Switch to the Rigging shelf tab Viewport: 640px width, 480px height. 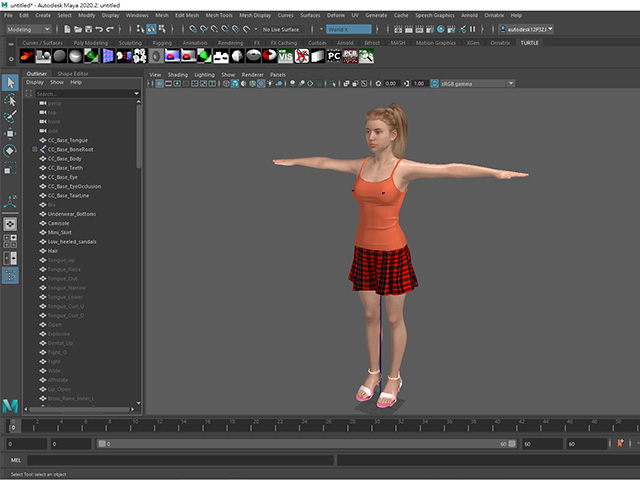point(162,43)
